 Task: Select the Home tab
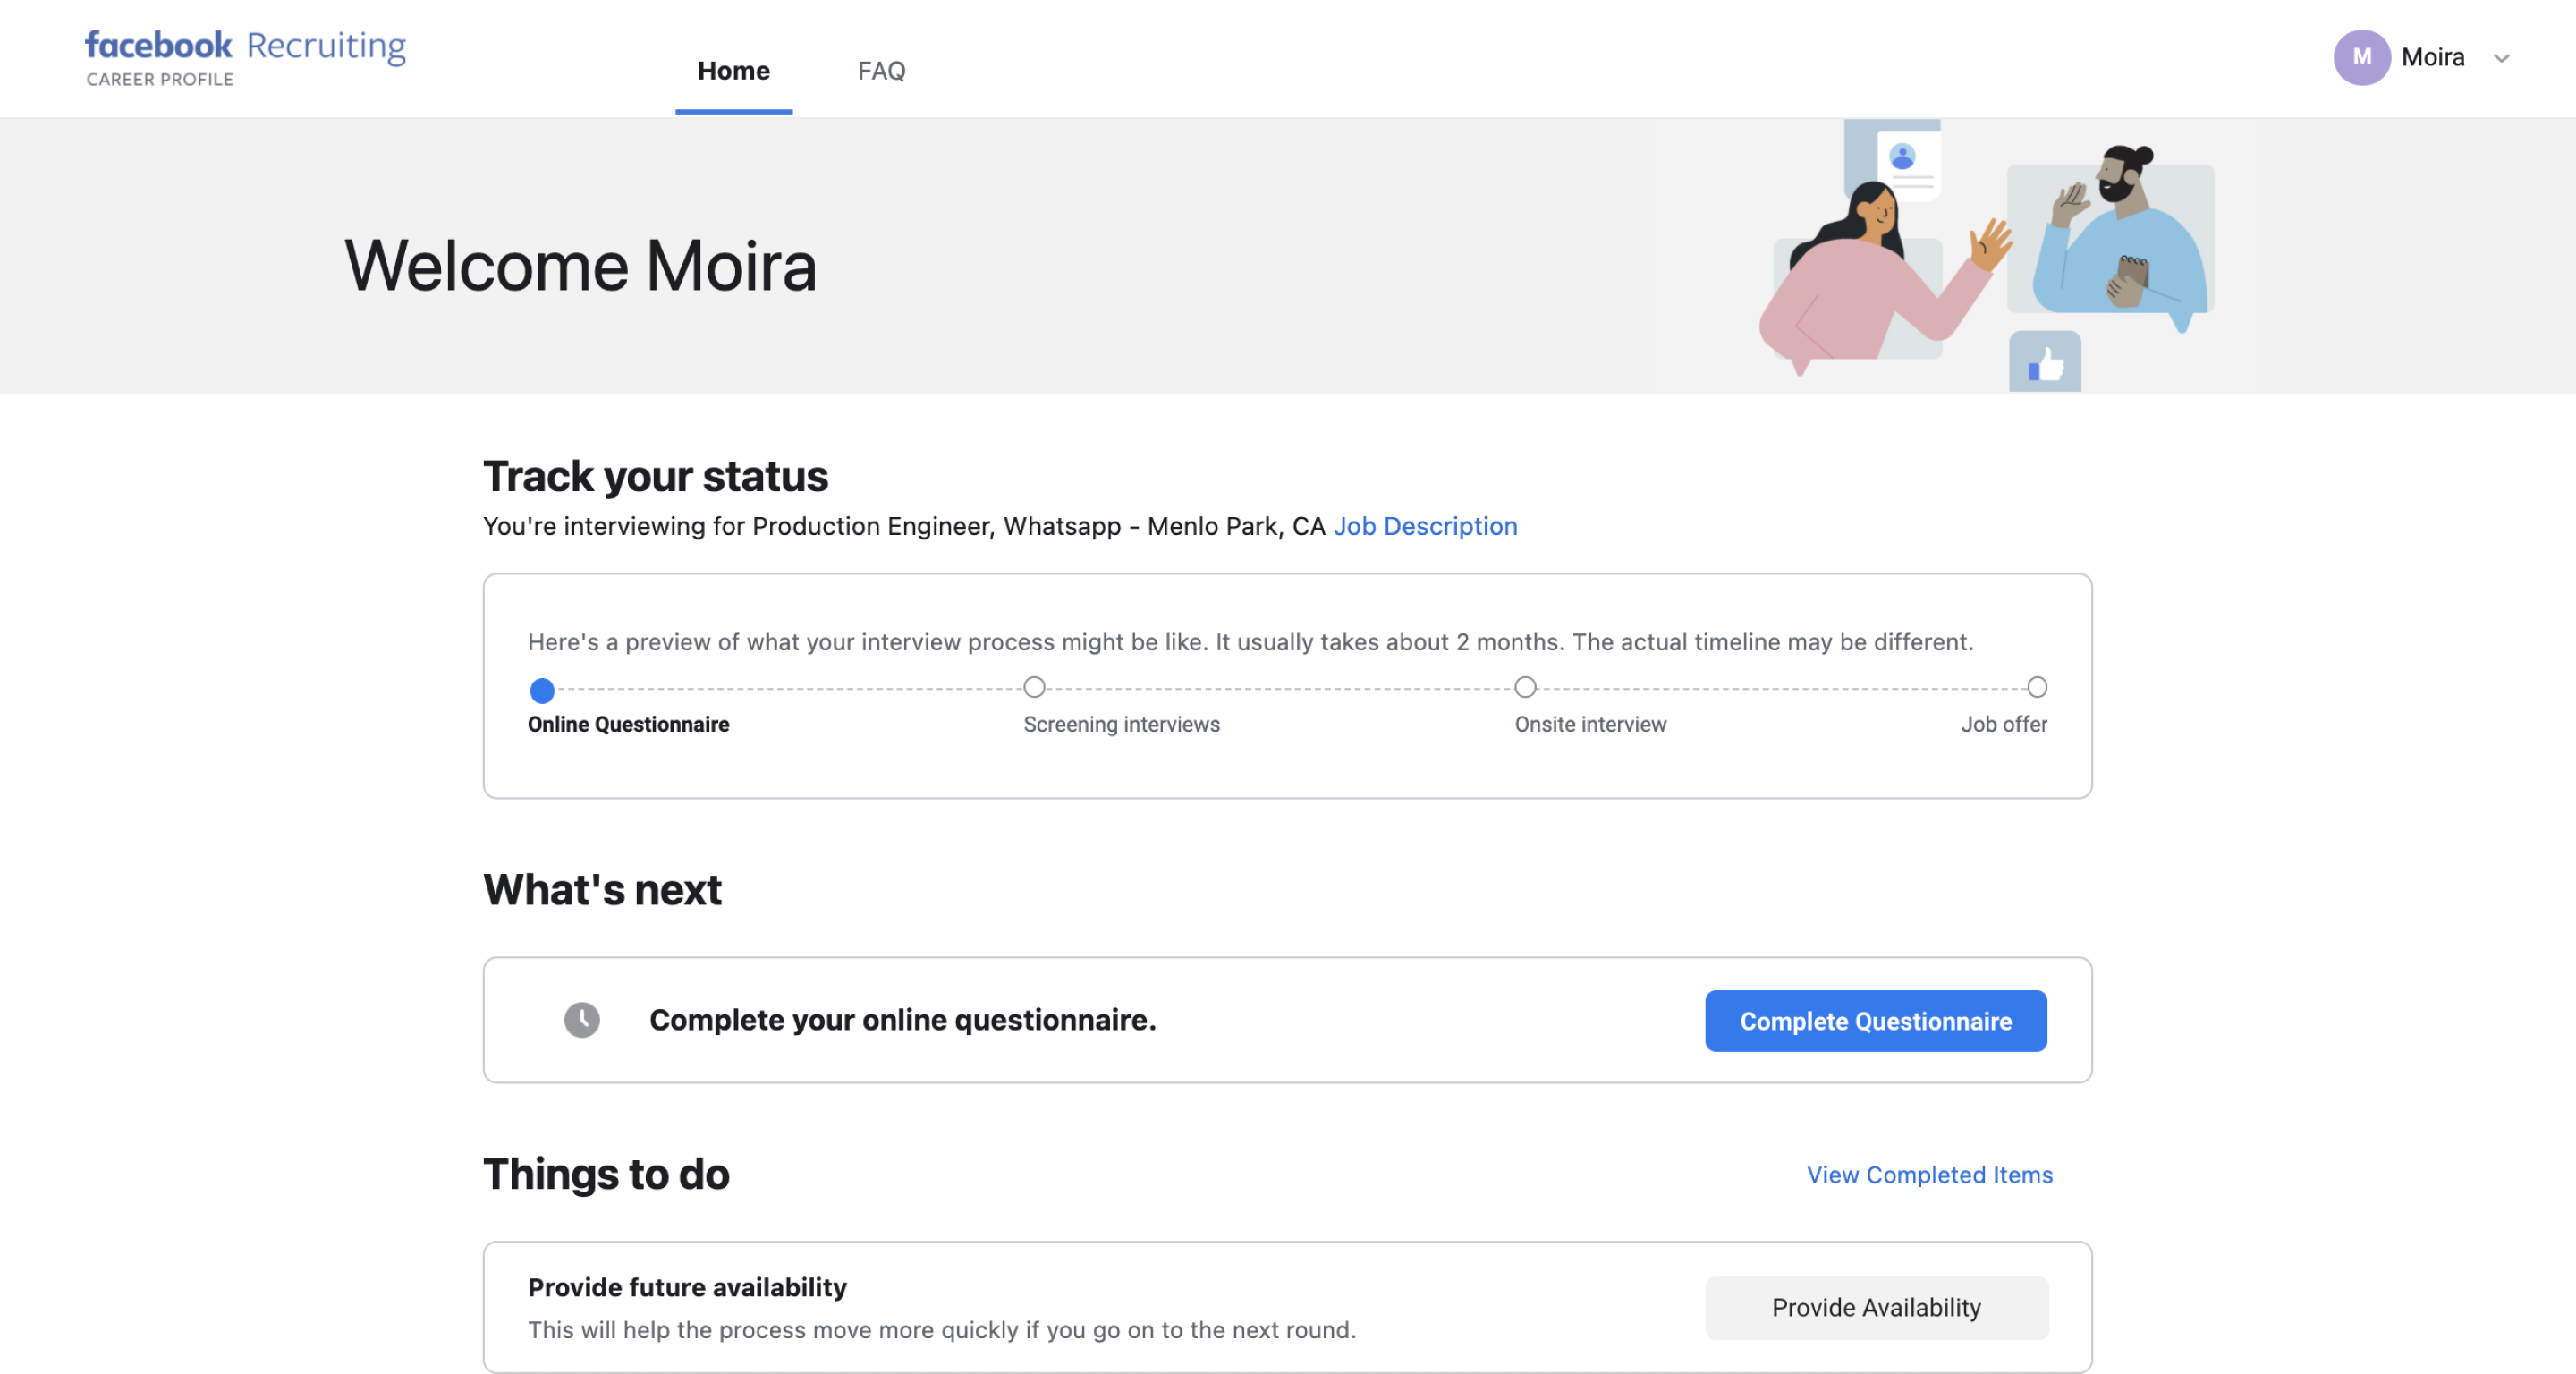pyautogui.click(x=733, y=71)
